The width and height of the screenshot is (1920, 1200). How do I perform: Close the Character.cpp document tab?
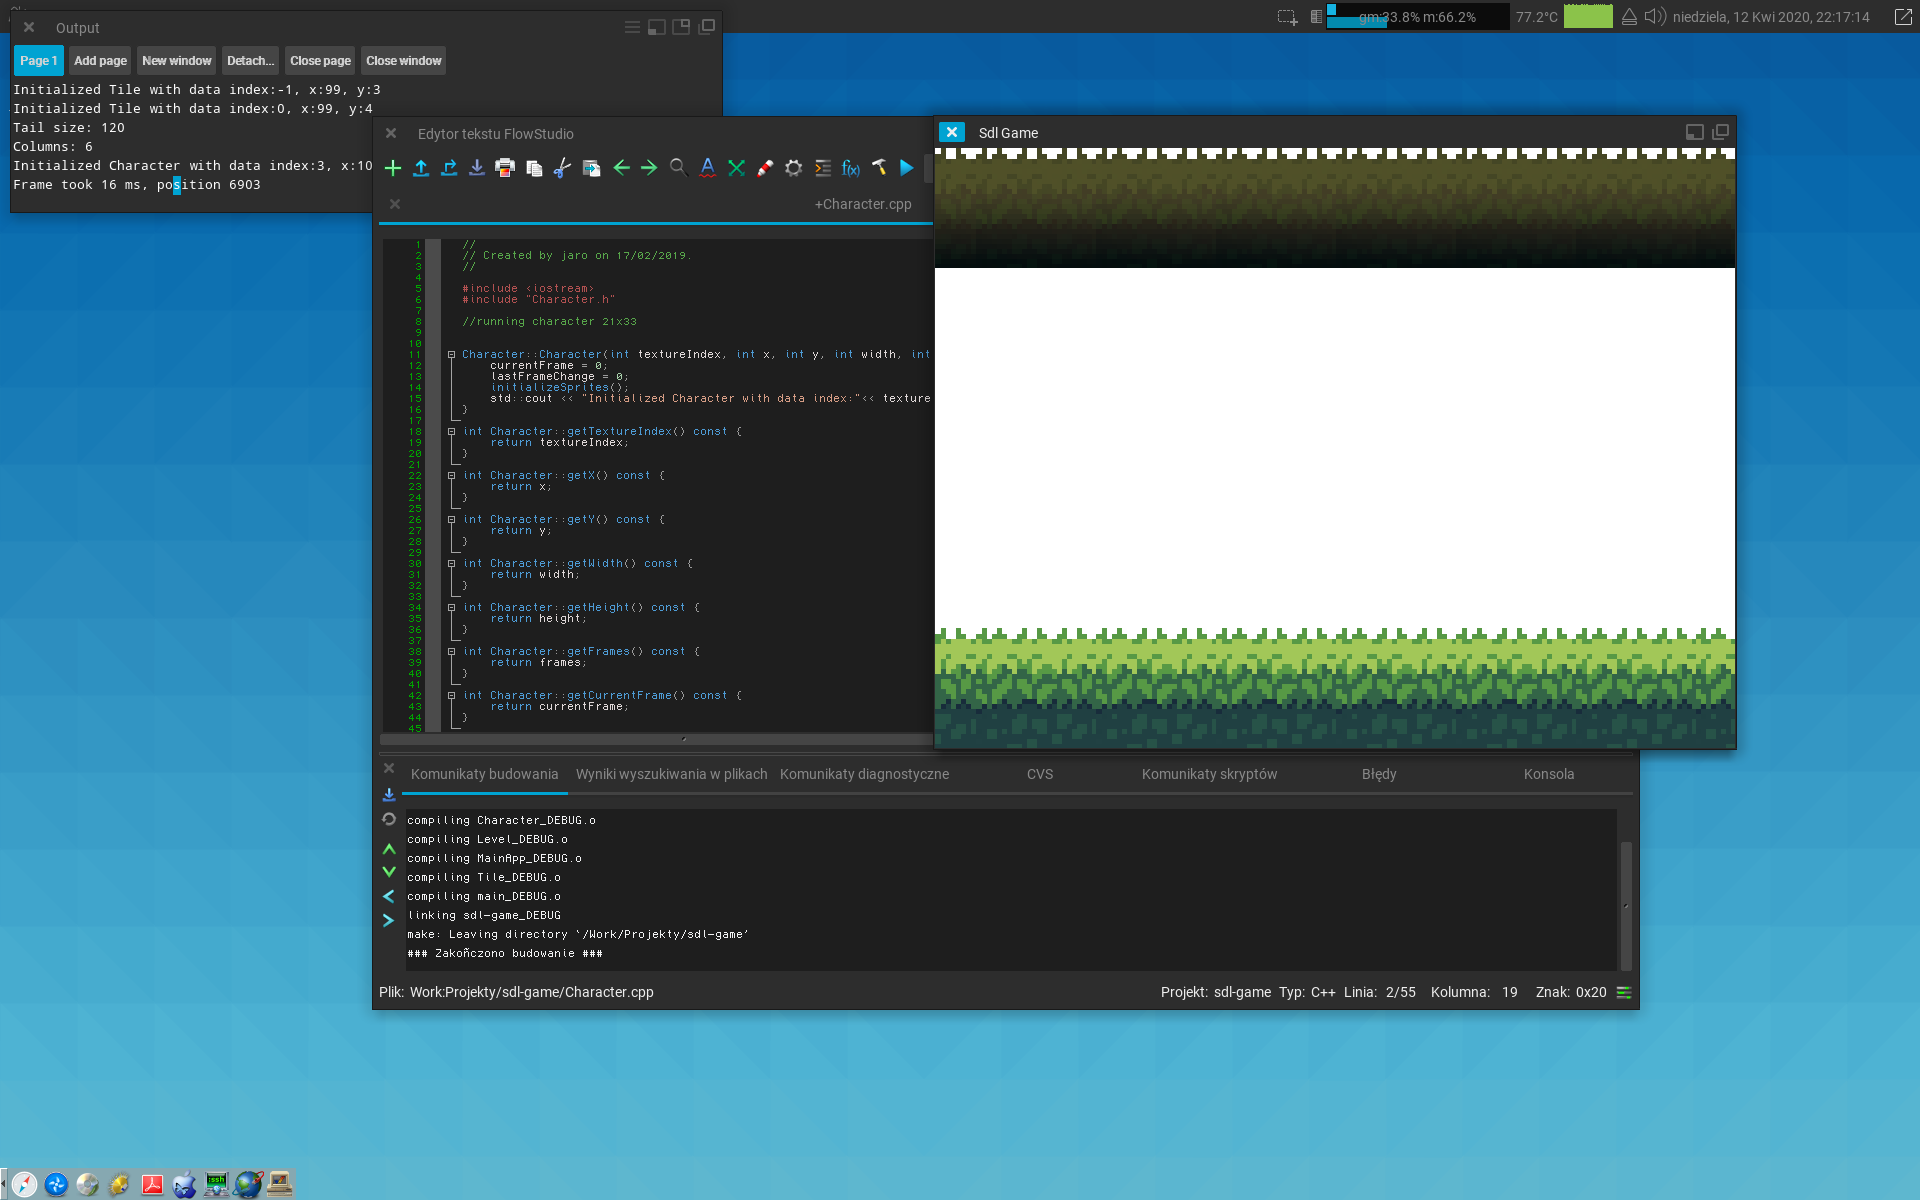coord(395,204)
